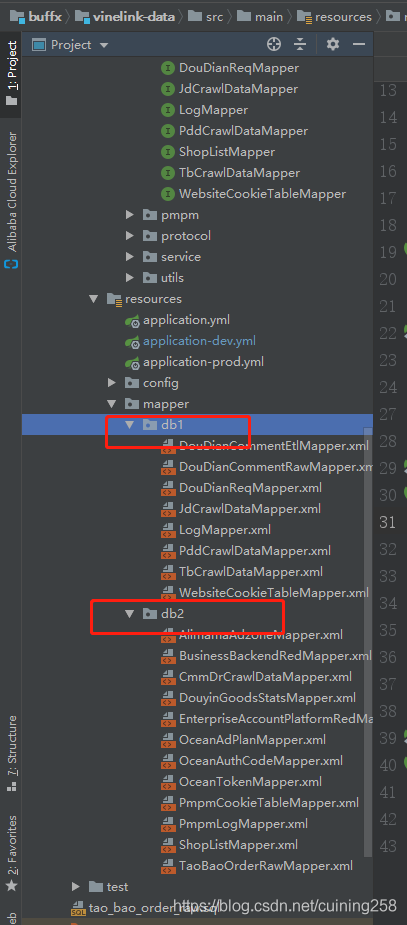Select WebsiteCookieTableMapper interface

[x=262, y=193]
